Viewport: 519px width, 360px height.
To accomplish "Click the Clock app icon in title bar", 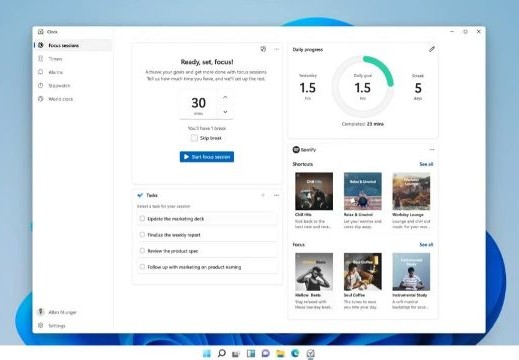I will click(41, 32).
